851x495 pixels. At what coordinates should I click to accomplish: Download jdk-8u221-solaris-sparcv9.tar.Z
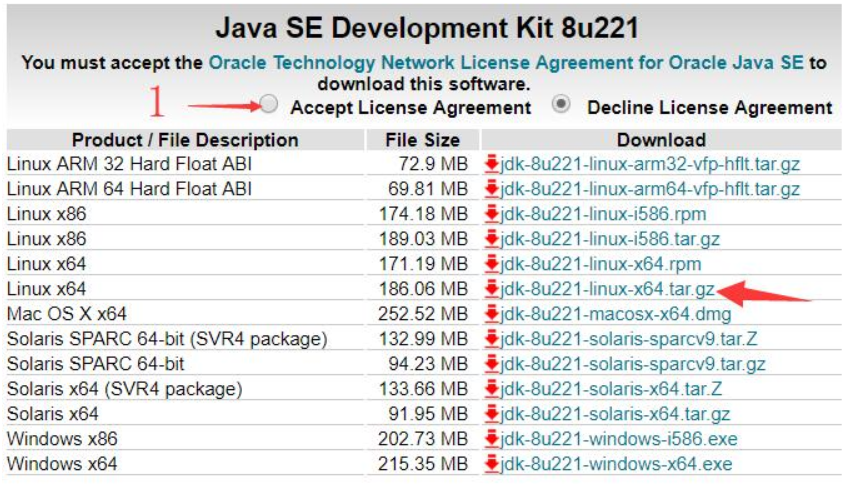point(629,339)
